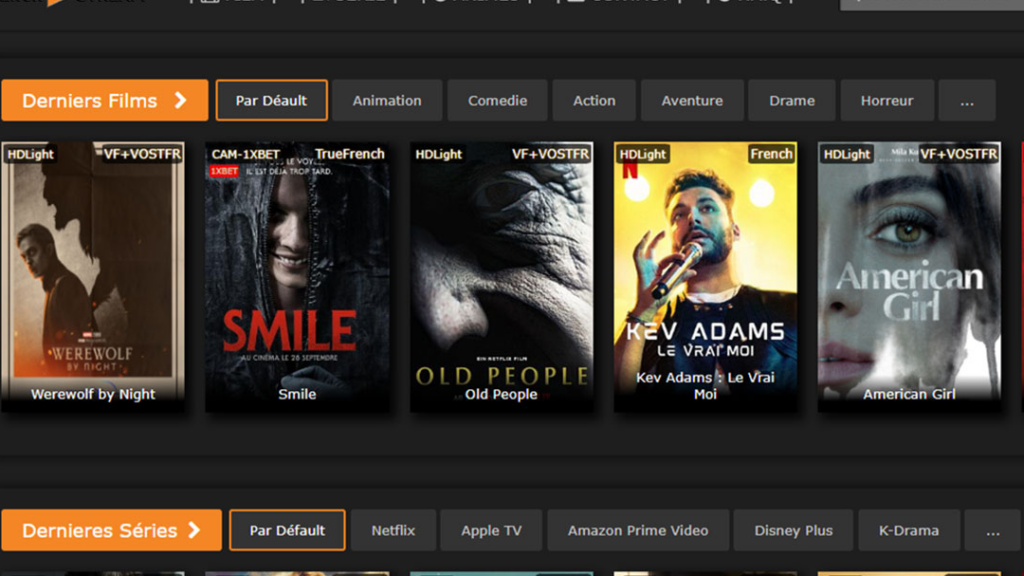Click Netflix N logo on Kev Adams poster
This screenshot has width=1024, height=576.
630,170
